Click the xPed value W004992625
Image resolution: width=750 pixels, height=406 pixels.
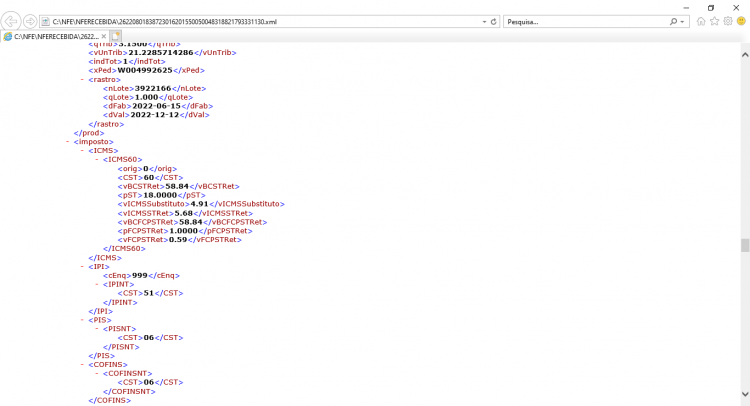point(145,70)
